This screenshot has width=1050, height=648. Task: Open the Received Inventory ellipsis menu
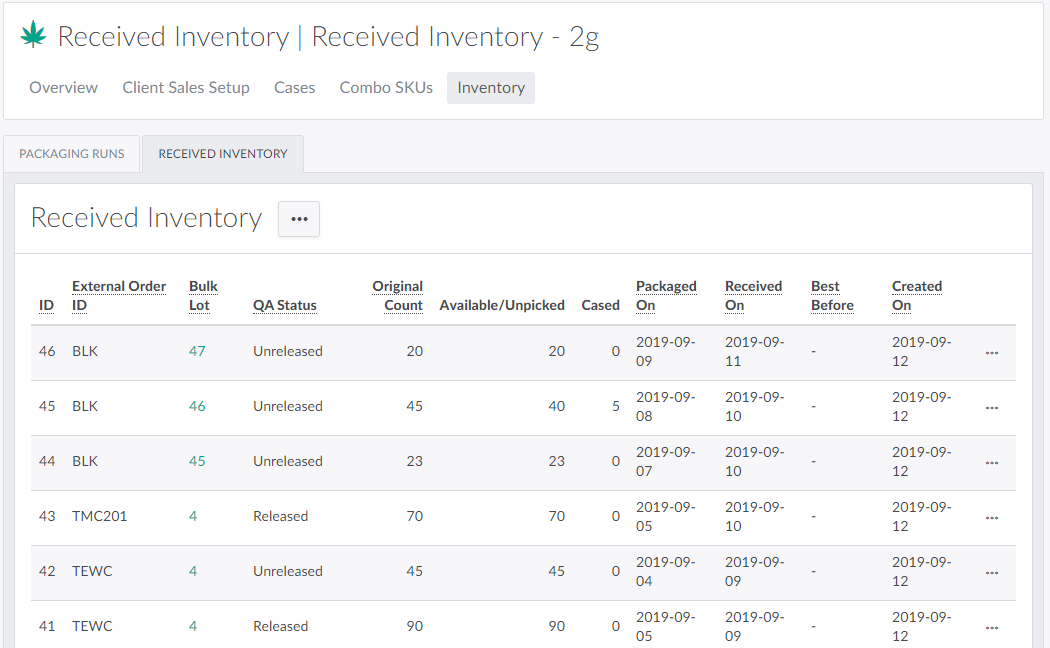click(x=299, y=219)
